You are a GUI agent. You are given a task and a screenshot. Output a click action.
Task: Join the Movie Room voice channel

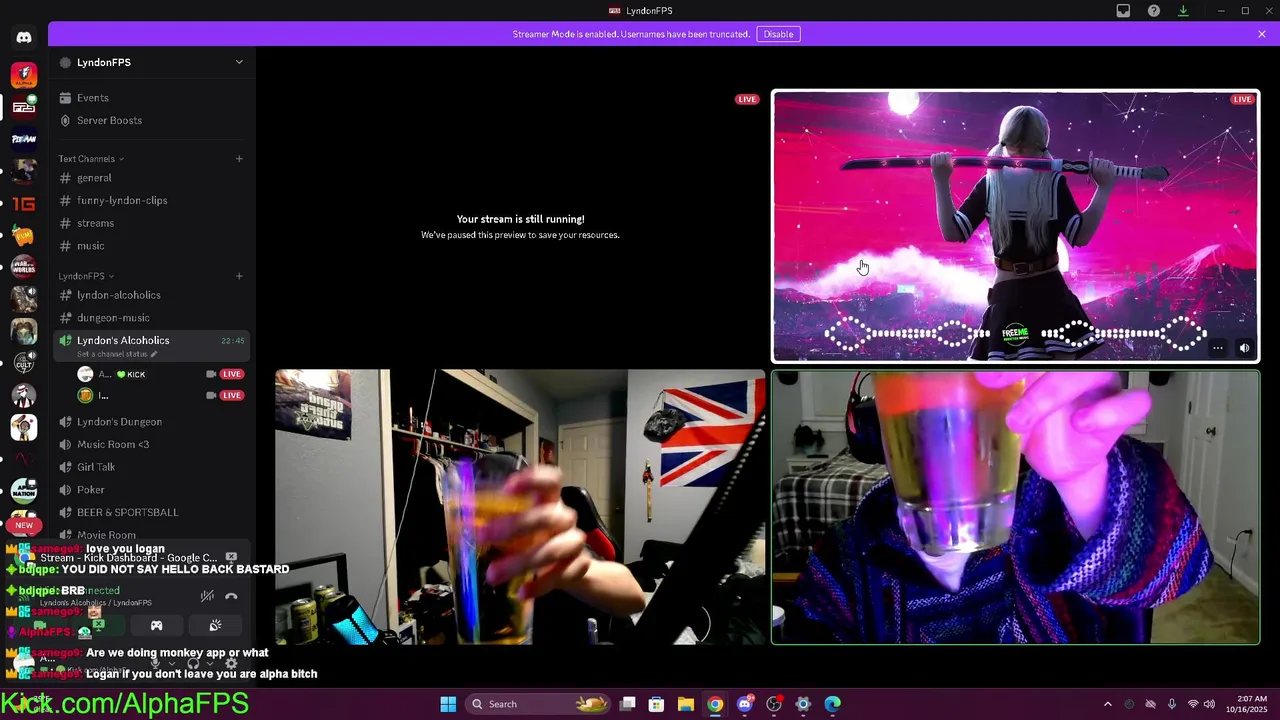[x=152, y=535]
